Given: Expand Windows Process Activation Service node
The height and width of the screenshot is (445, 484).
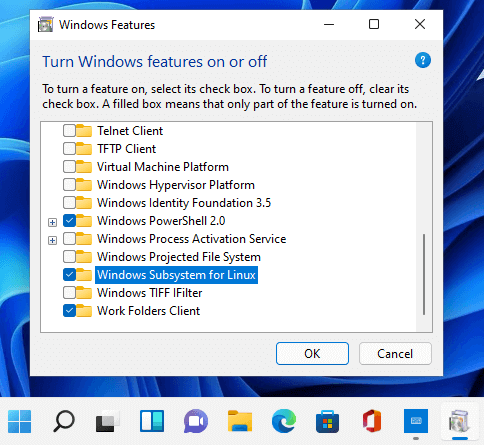Looking at the screenshot, I should tap(52, 240).
